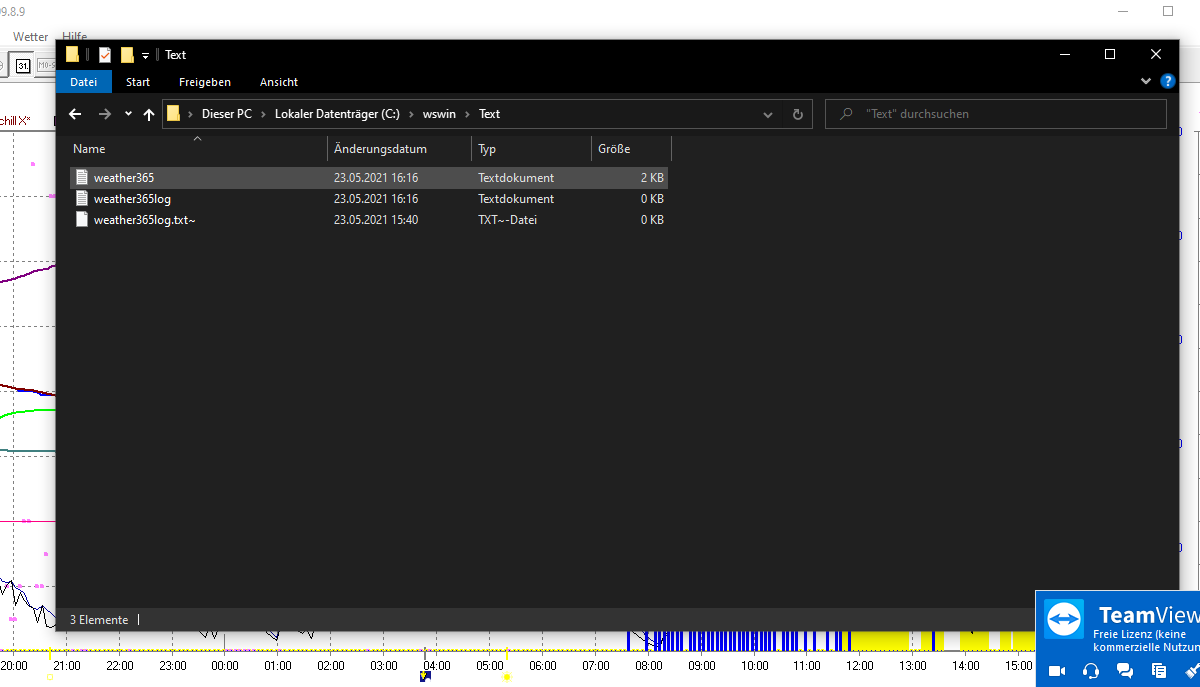Screen dimensions: 1200x687
Task: Open Explorer help question mark icon
Action: click(1167, 81)
